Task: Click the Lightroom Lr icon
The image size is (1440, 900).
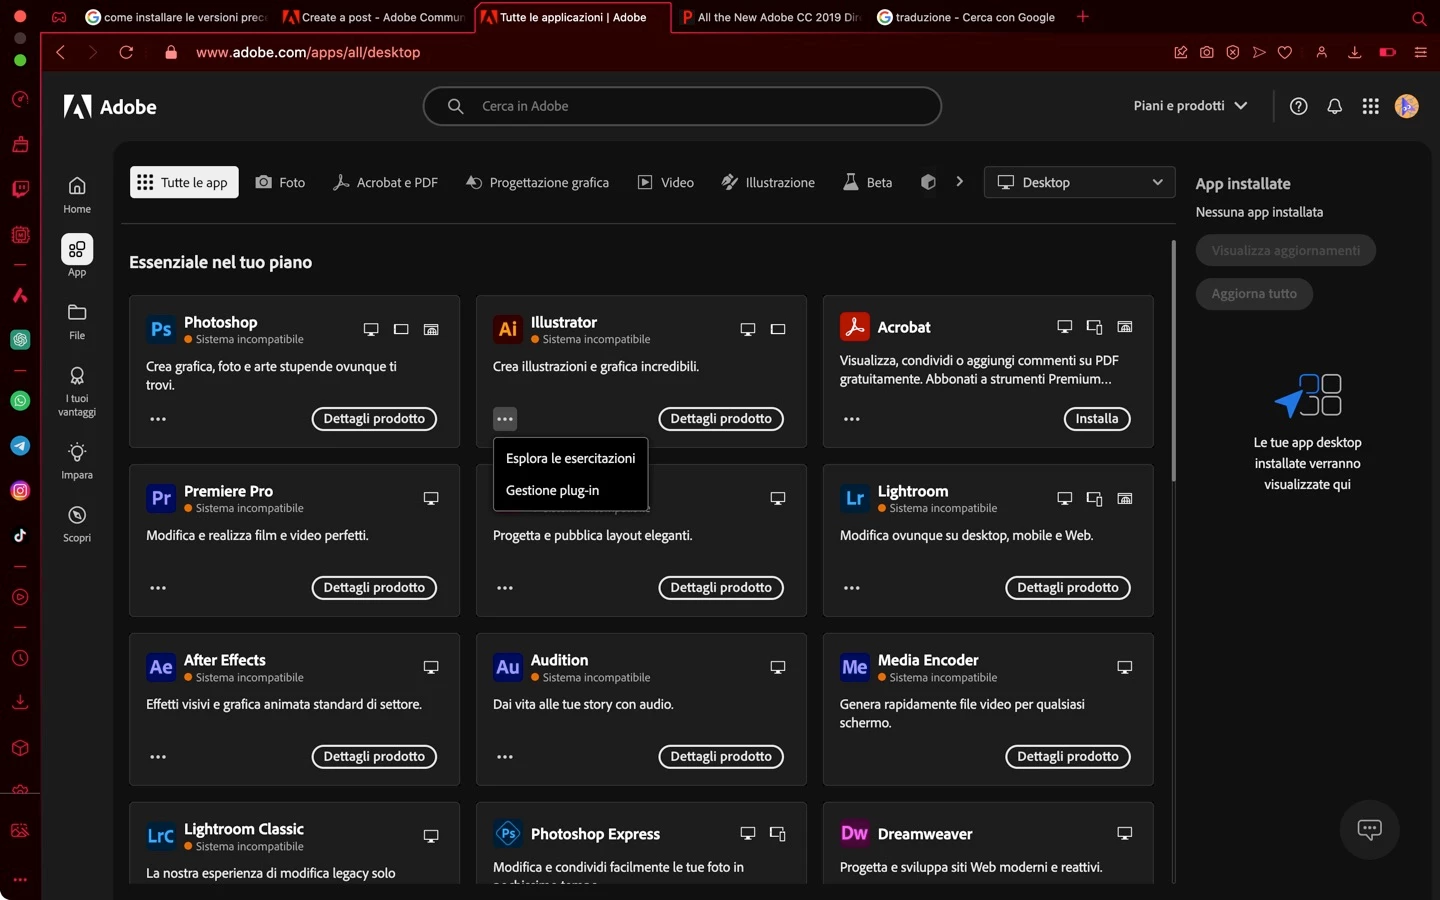Action: pyautogui.click(x=854, y=498)
